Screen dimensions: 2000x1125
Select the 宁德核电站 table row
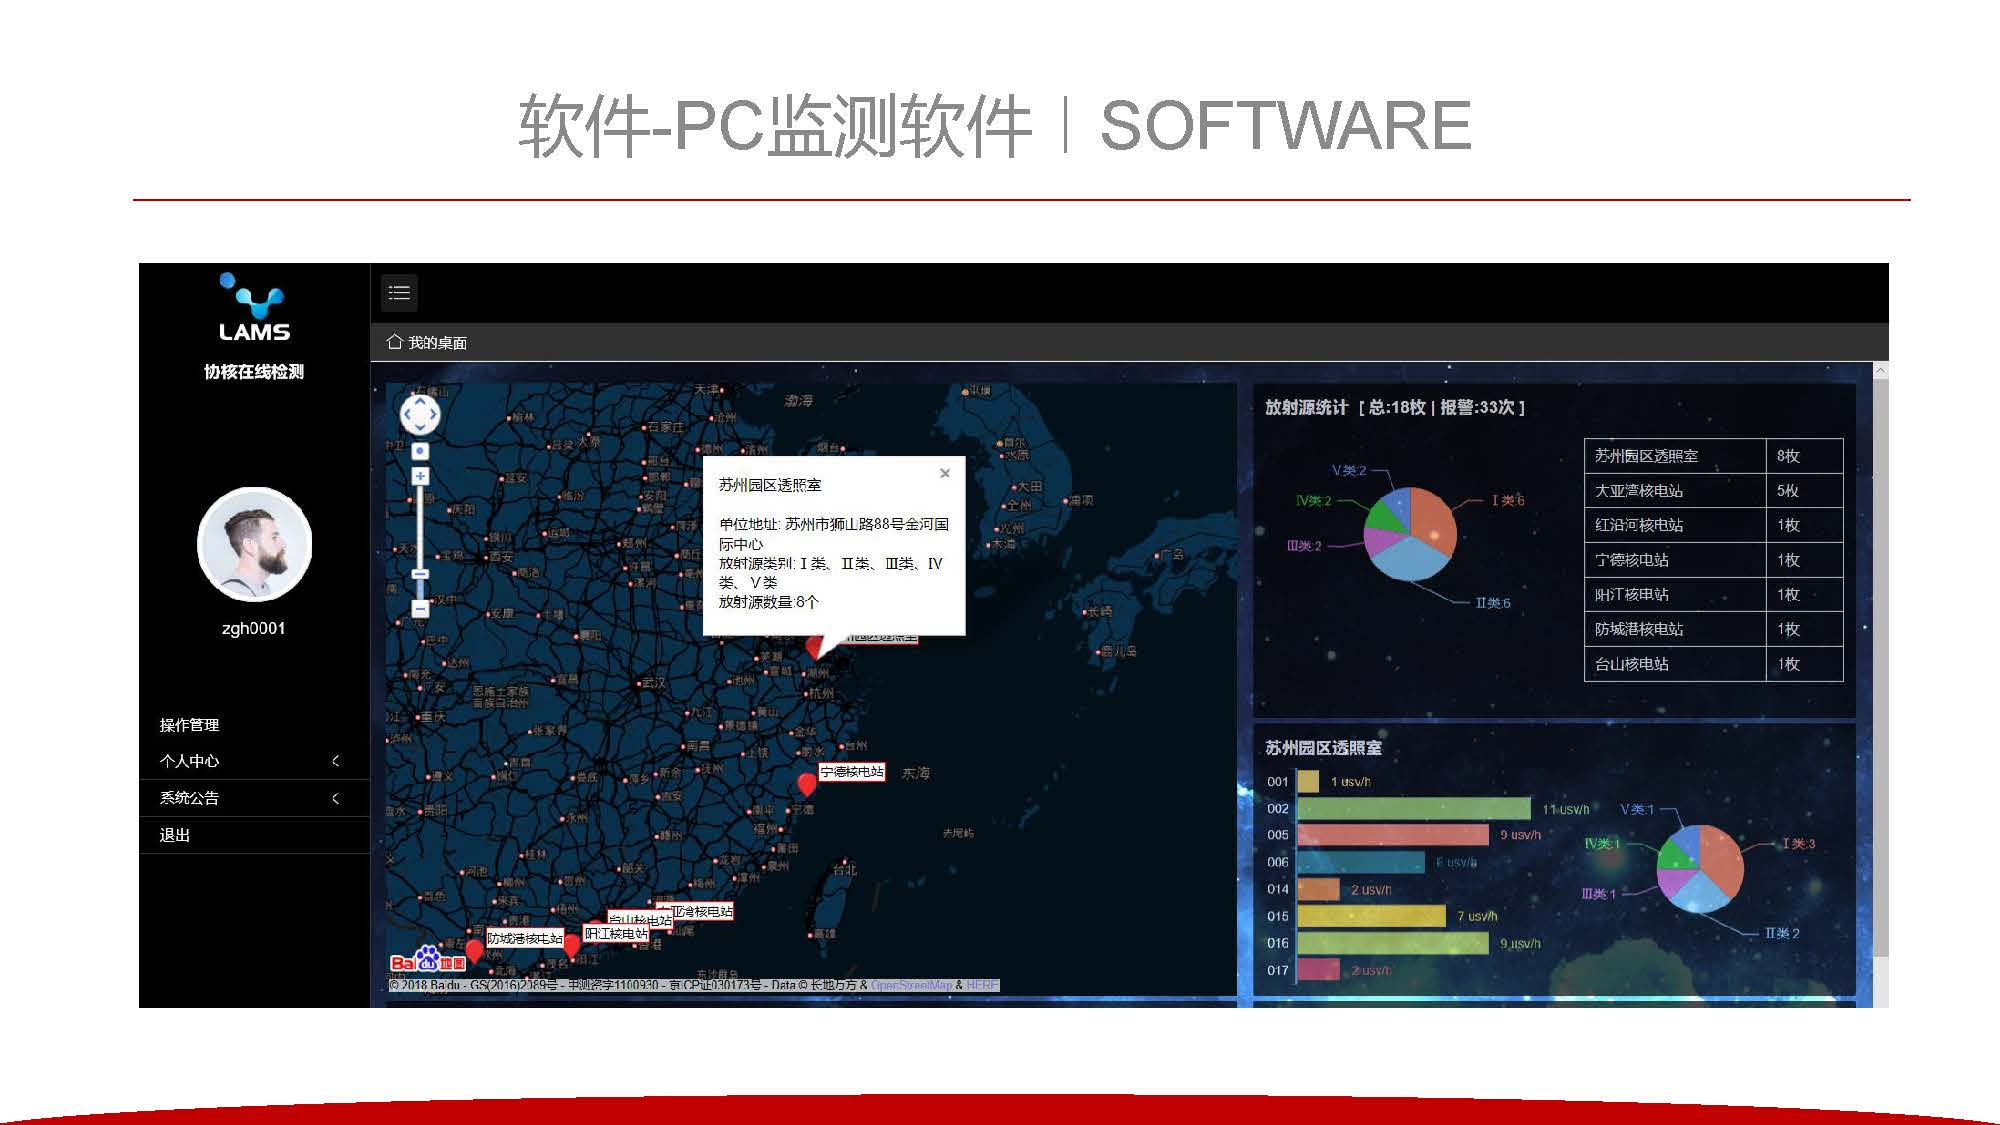[x=1713, y=560]
